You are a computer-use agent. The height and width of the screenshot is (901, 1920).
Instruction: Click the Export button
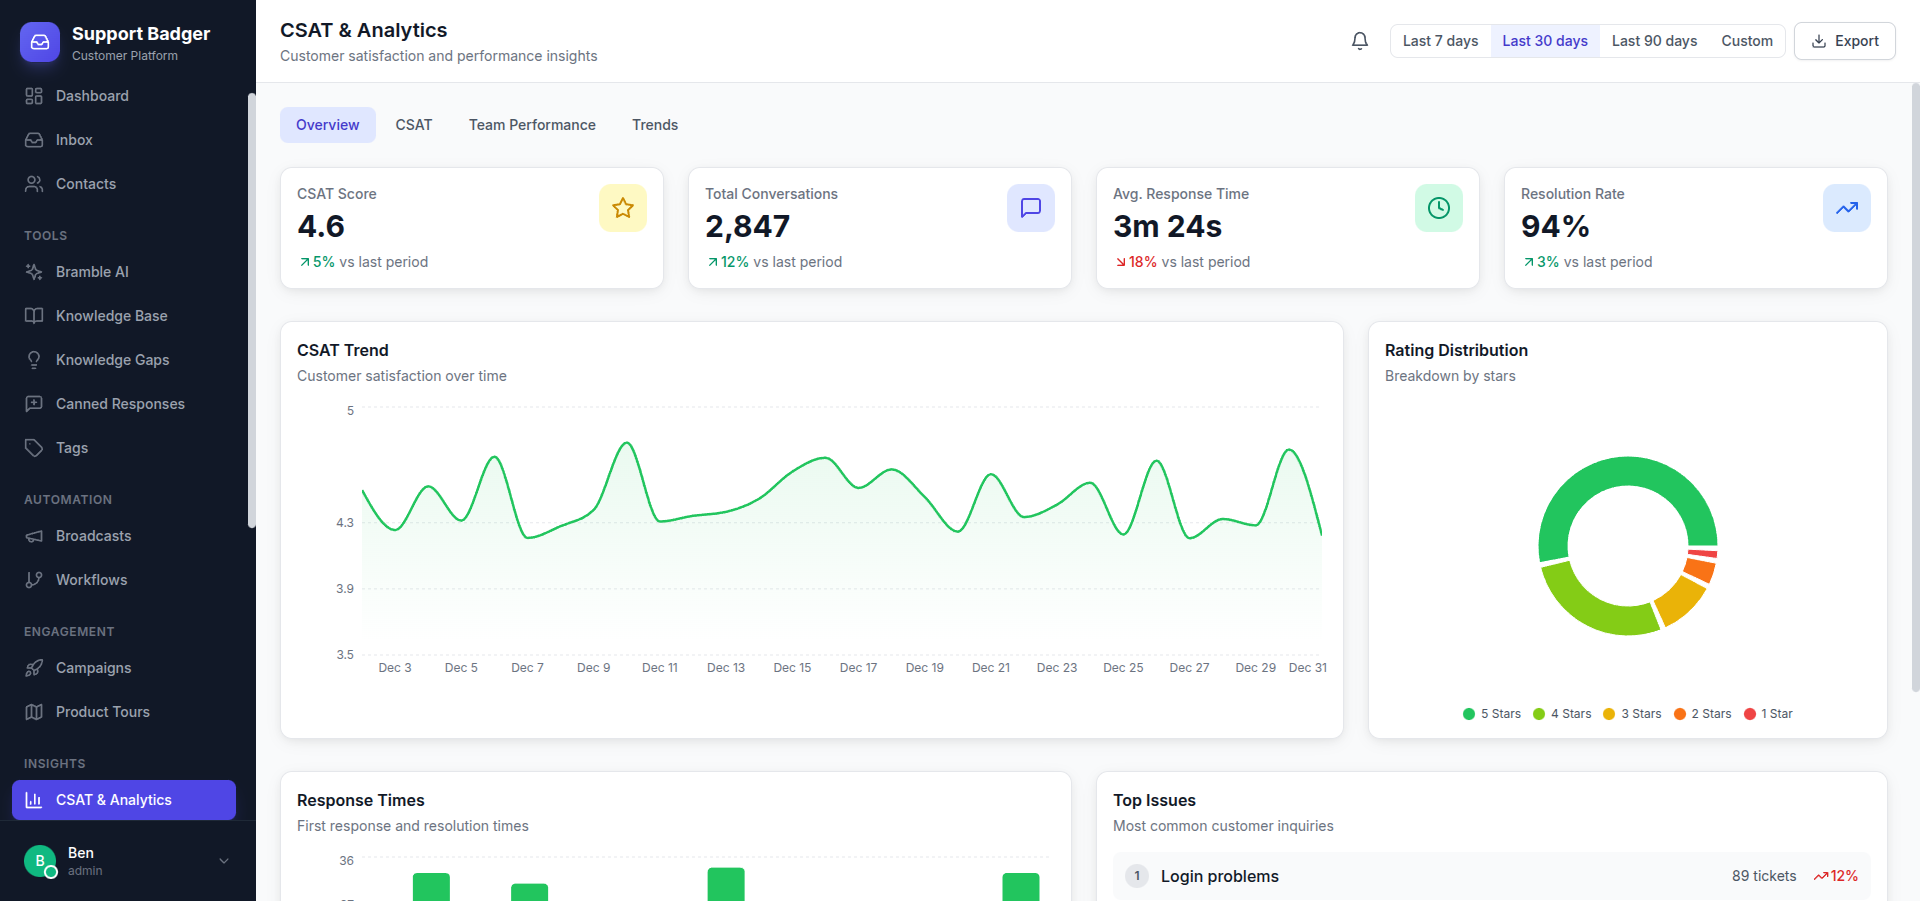pyautogui.click(x=1843, y=40)
